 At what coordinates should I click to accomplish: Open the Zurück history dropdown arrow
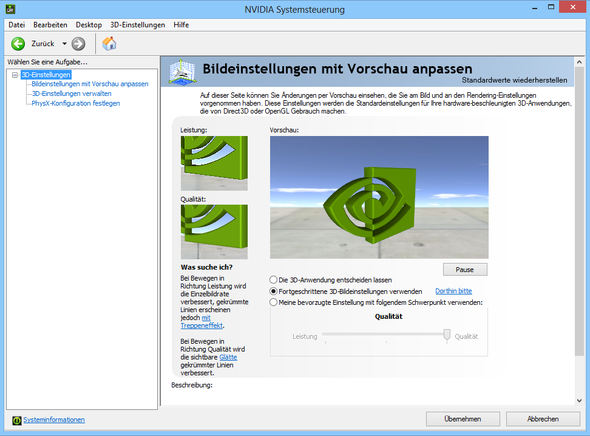coord(64,44)
